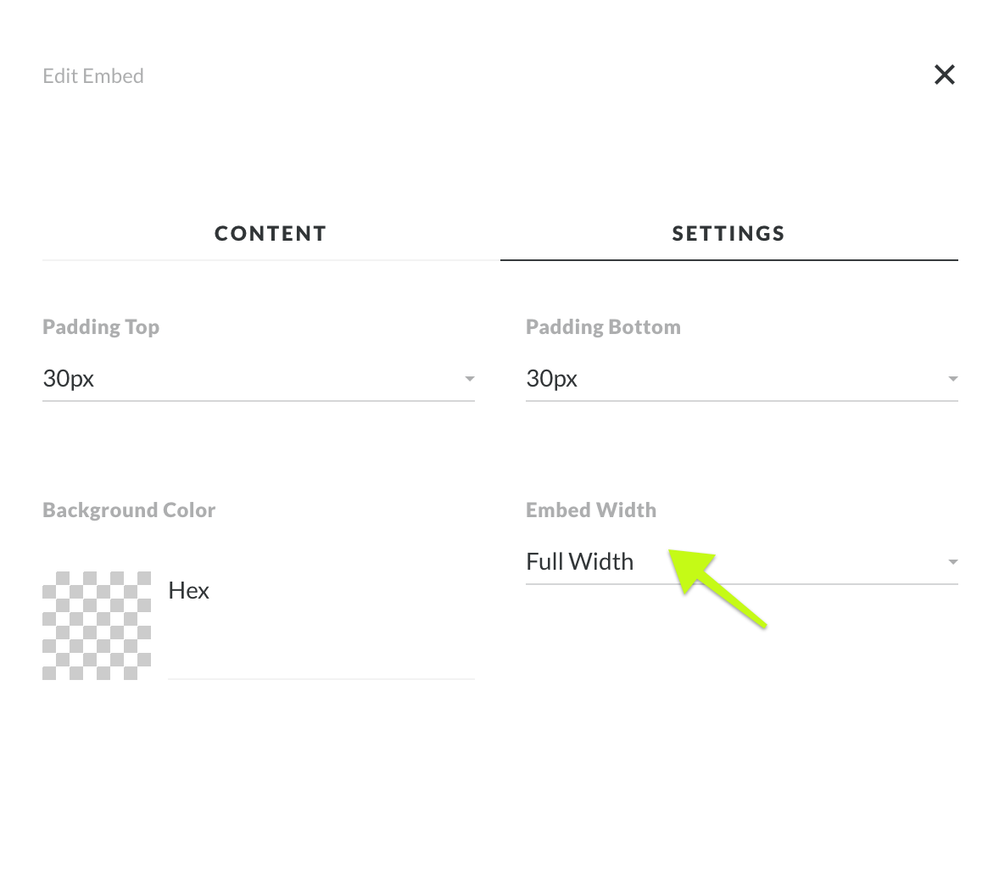Click the Padding Bottom dropdown arrow

(x=952, y=379)
